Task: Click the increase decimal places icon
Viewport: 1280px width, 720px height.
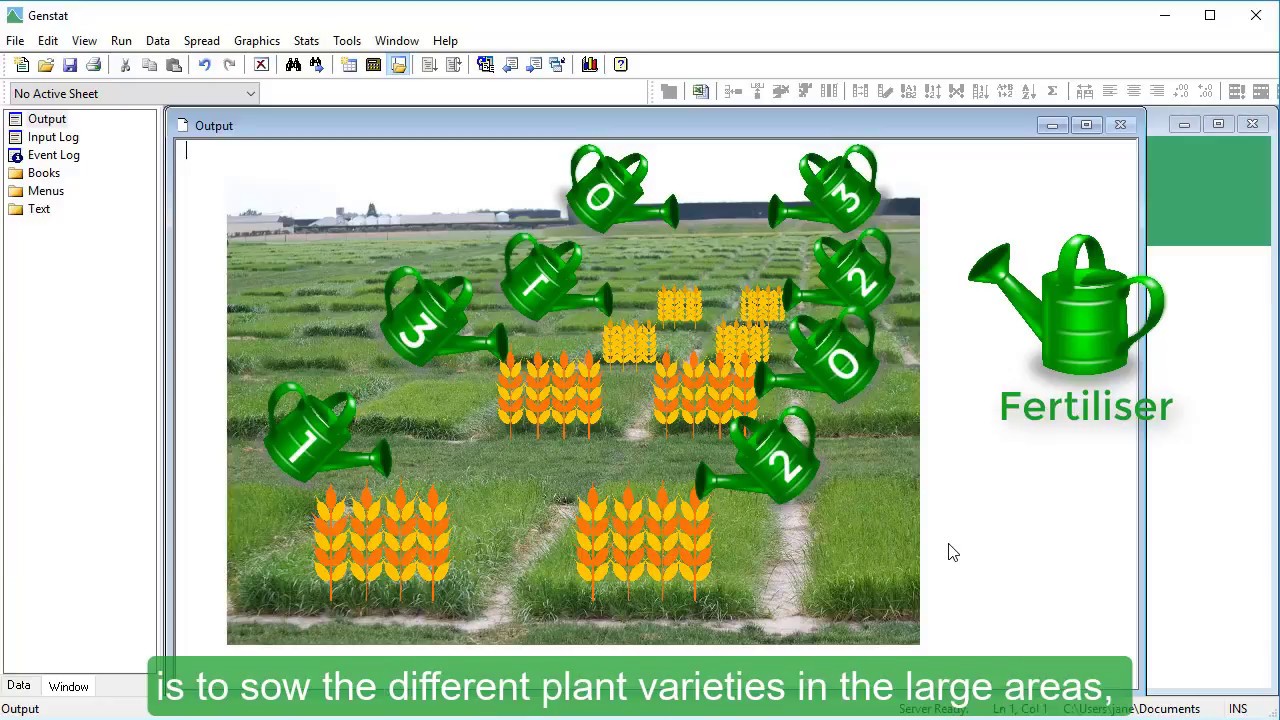Action: pos(1181,91)
